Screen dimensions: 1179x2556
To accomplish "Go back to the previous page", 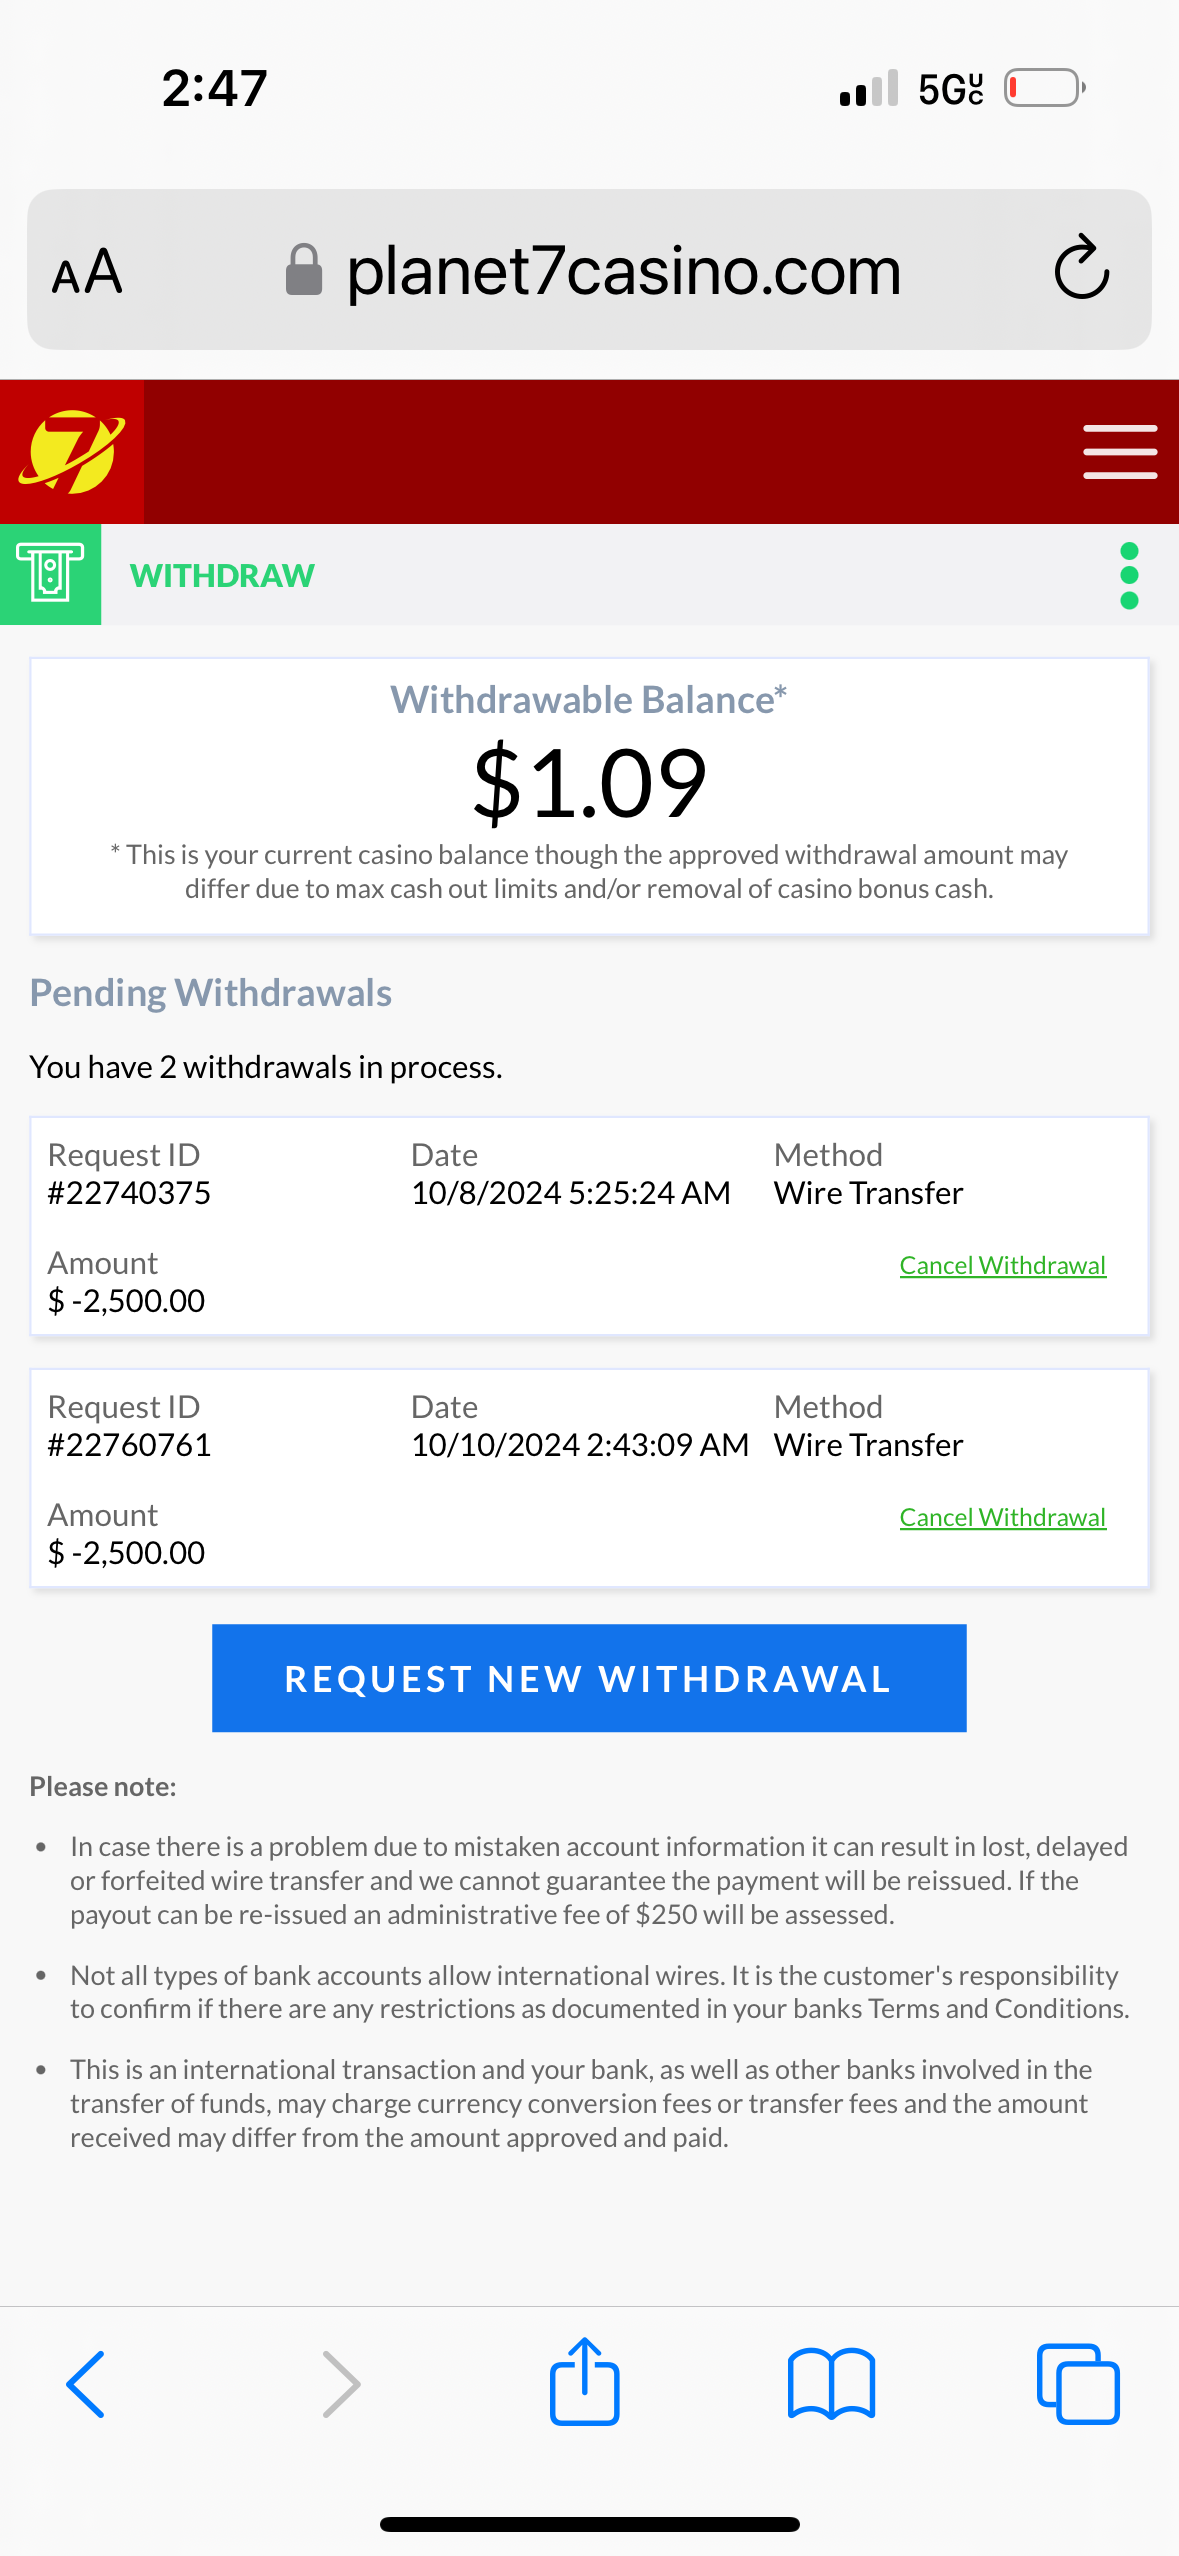I will point(86,2384).
